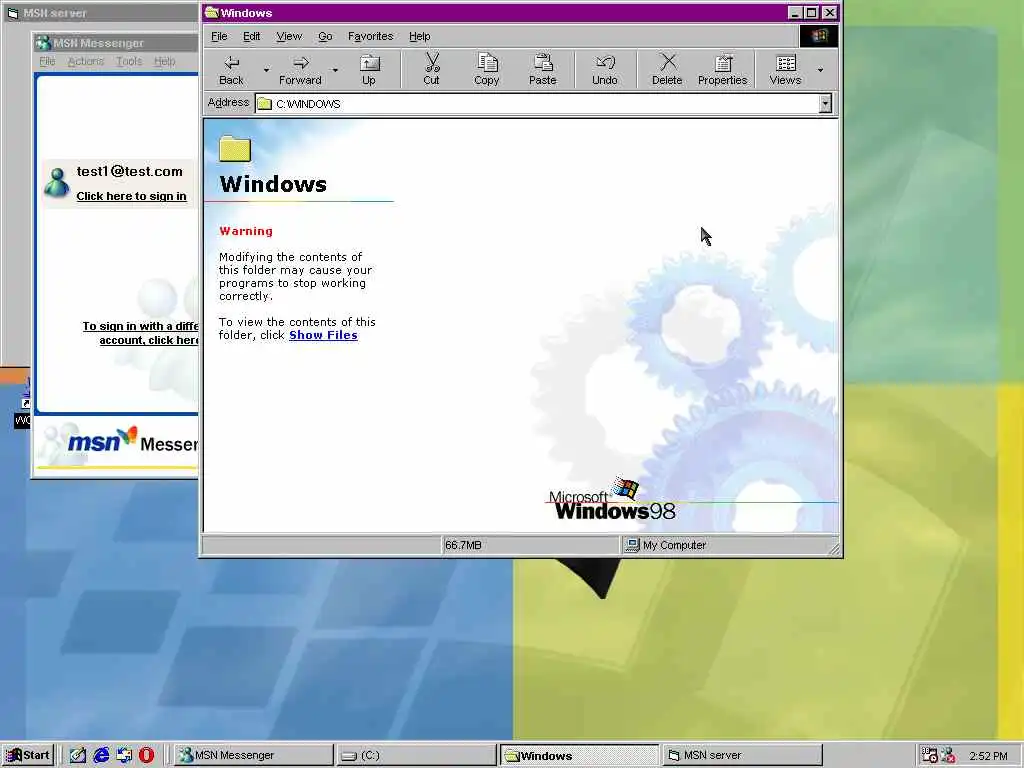Screen dimensions: 1024x768
Task: Click the MSN Messenger title bar icon
Action: [x=44, y=43]
